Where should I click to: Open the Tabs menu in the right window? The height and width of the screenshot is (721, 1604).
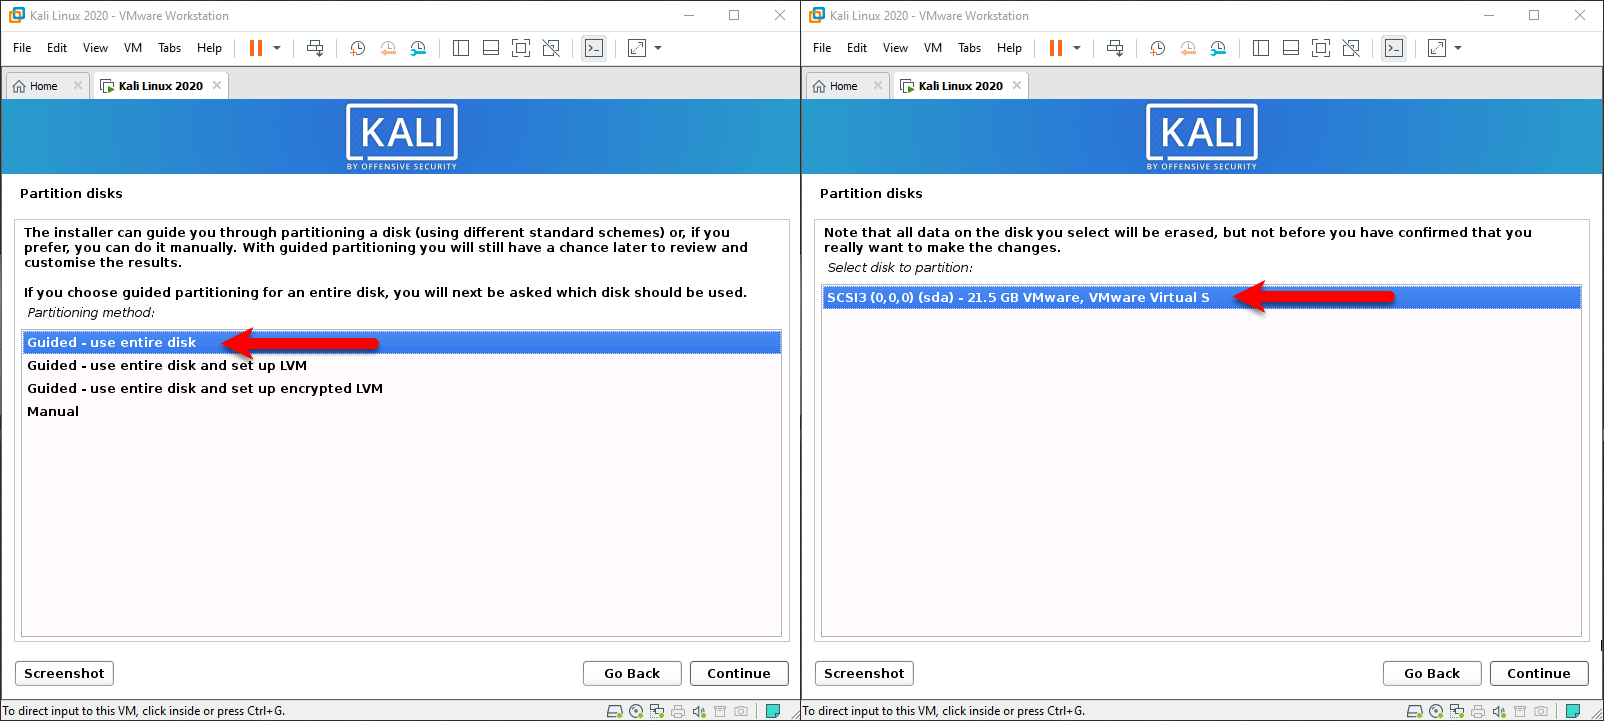[x=970, y=48]
